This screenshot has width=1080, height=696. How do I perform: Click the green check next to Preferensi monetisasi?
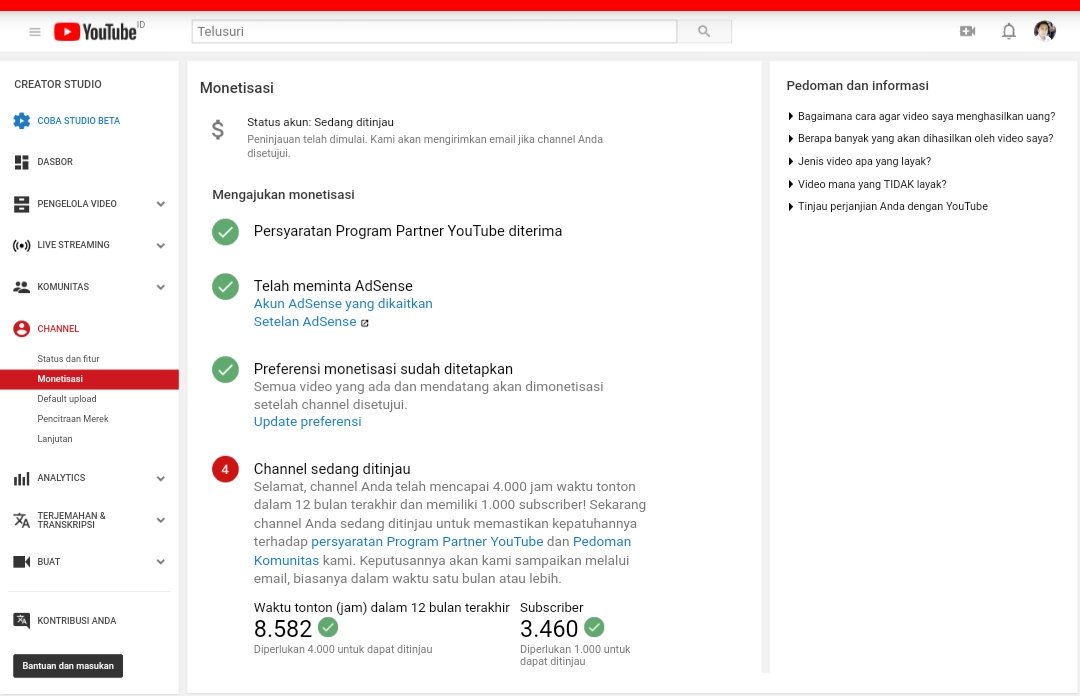pos(225,369)
